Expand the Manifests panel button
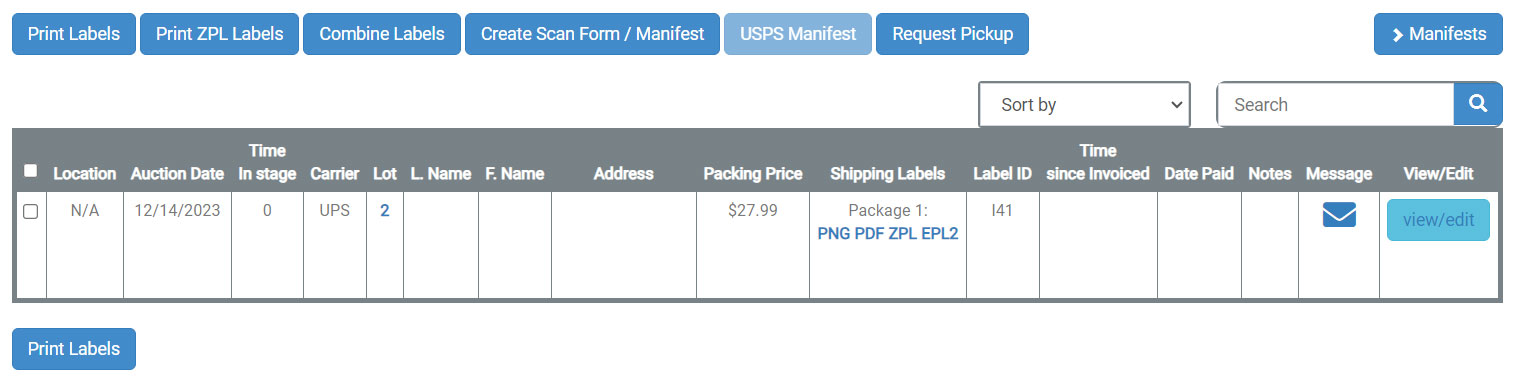The width and height of the screenshot is (1513, 383). click(x=1438, y=34)
